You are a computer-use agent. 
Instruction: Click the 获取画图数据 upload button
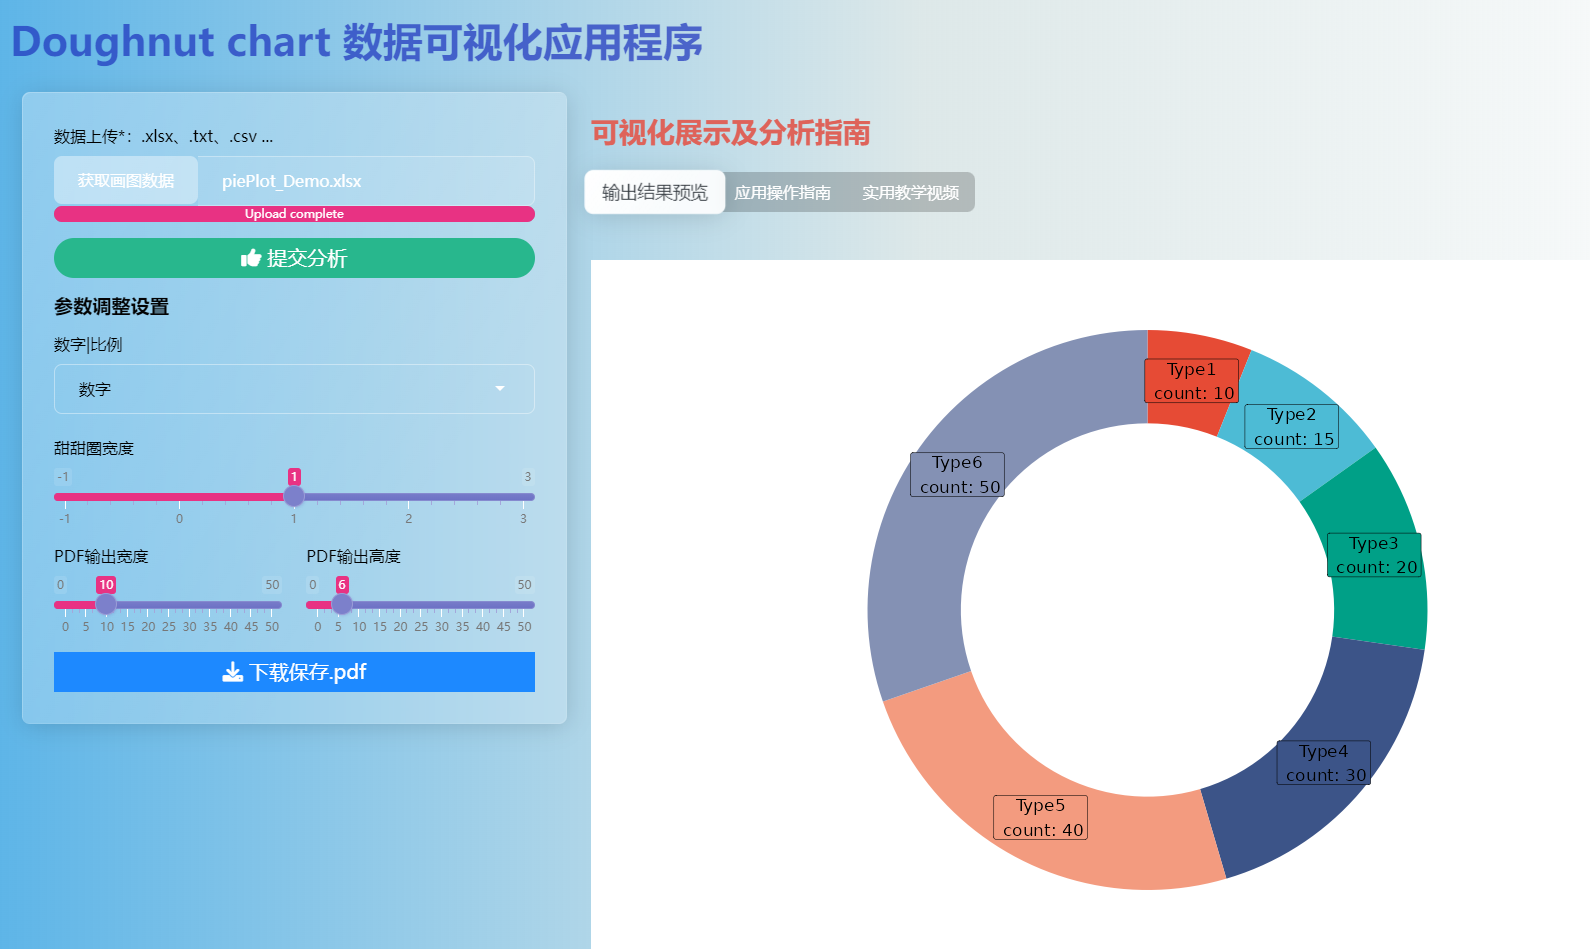[x=126, y=181]
